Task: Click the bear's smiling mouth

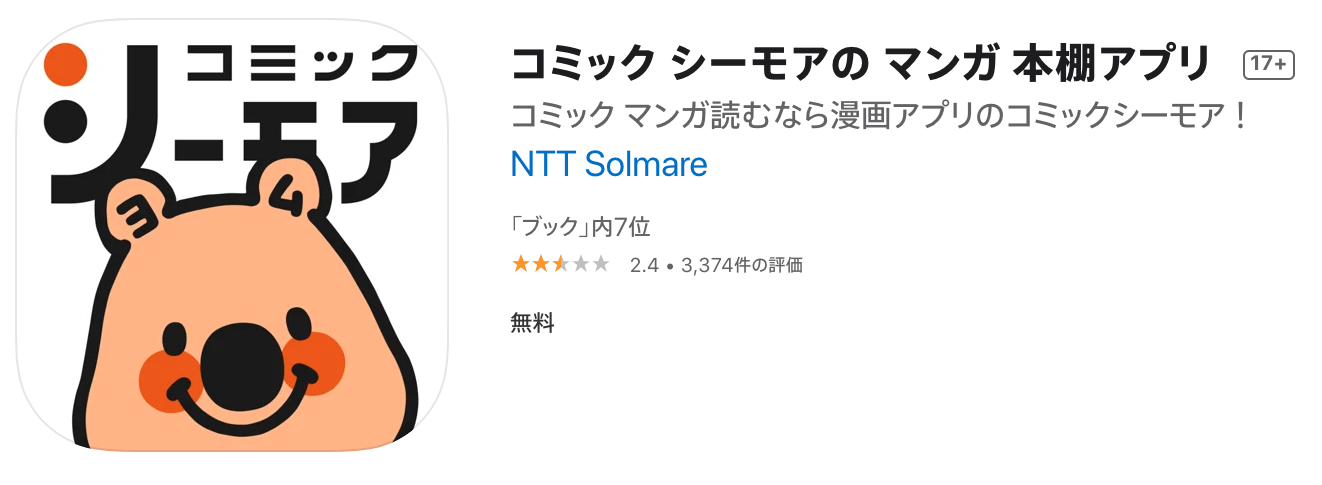Action: [x=240, y=412]
